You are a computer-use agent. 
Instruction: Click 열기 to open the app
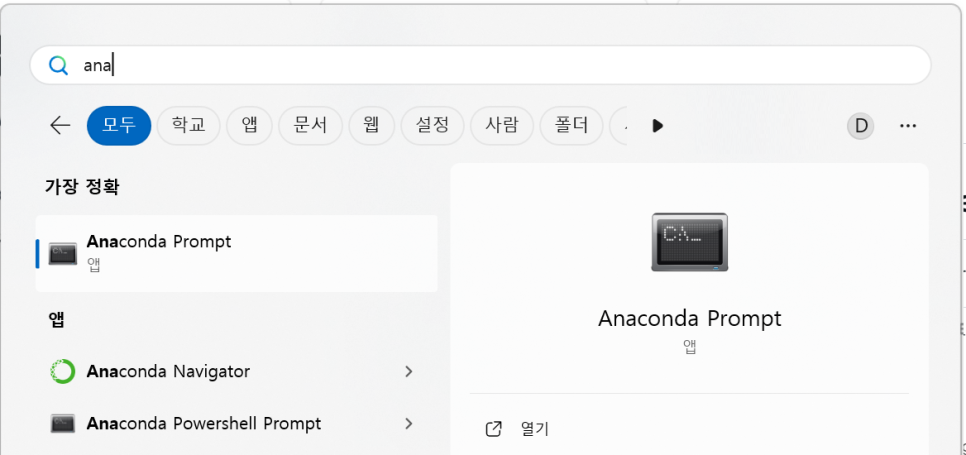(x=535, y=429)
